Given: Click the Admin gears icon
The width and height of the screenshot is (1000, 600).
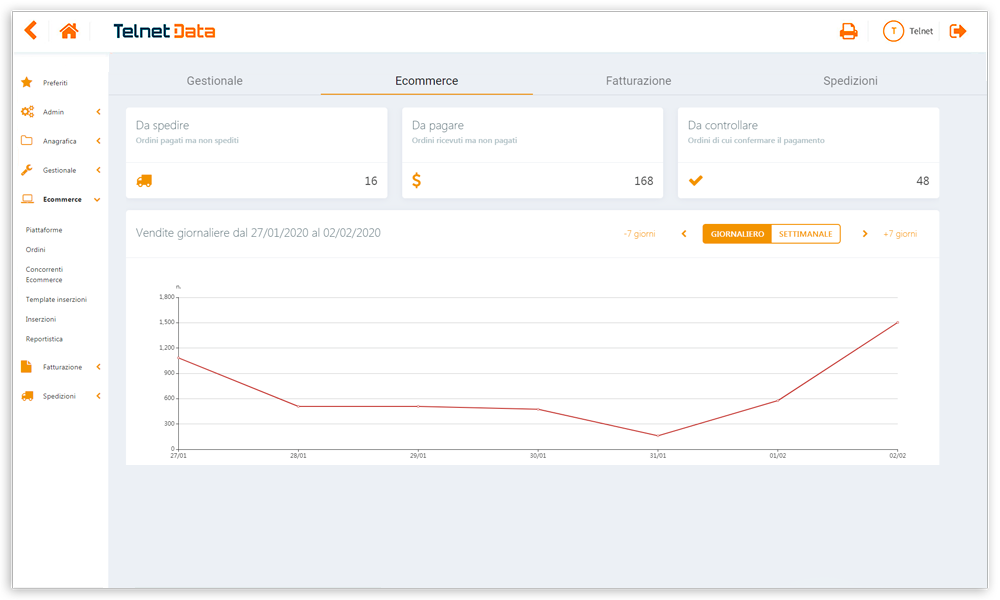Looking at the screenshot, I should tap(27, 112).
